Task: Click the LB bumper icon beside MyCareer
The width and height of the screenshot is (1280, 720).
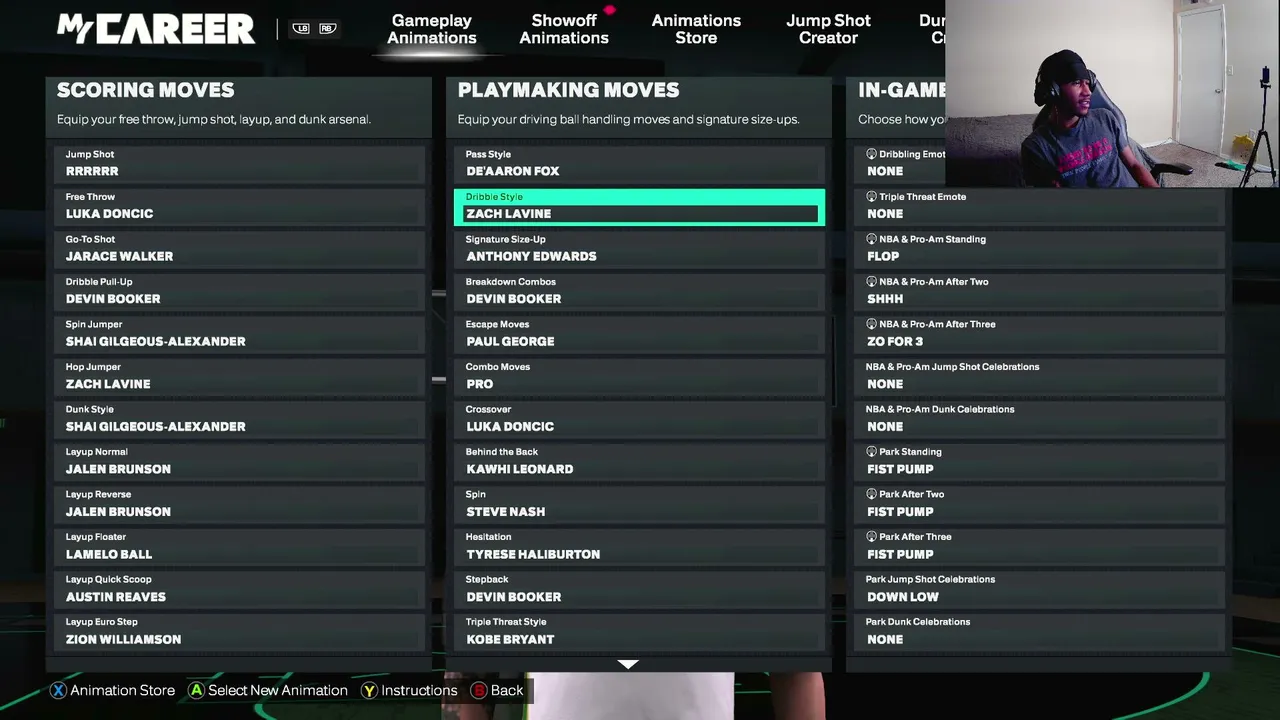Action: 301,29
